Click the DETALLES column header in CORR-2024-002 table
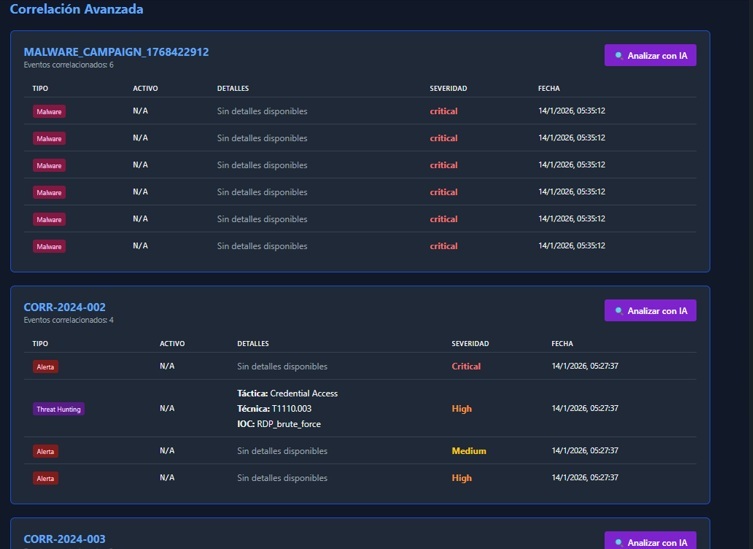This screenshot has width=753, height=549. click(x=253, y=344)
